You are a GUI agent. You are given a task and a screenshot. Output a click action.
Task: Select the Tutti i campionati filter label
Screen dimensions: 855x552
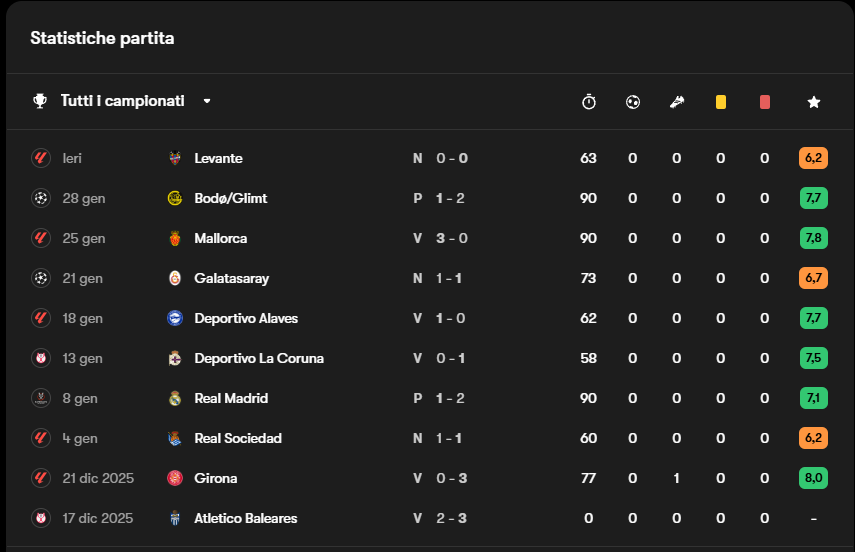122,101
